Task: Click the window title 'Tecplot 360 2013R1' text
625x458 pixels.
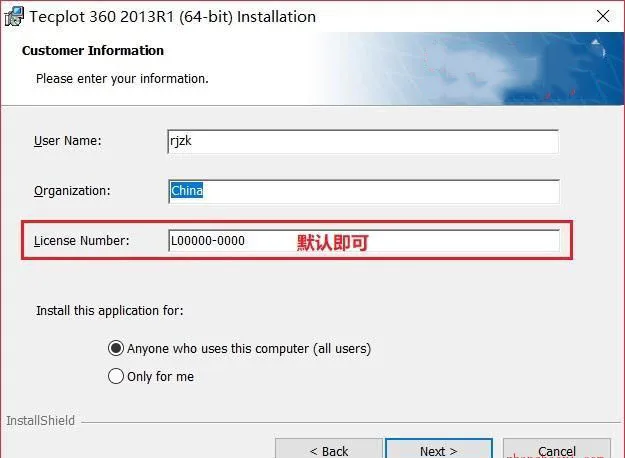Action: [x=102, y=17]
